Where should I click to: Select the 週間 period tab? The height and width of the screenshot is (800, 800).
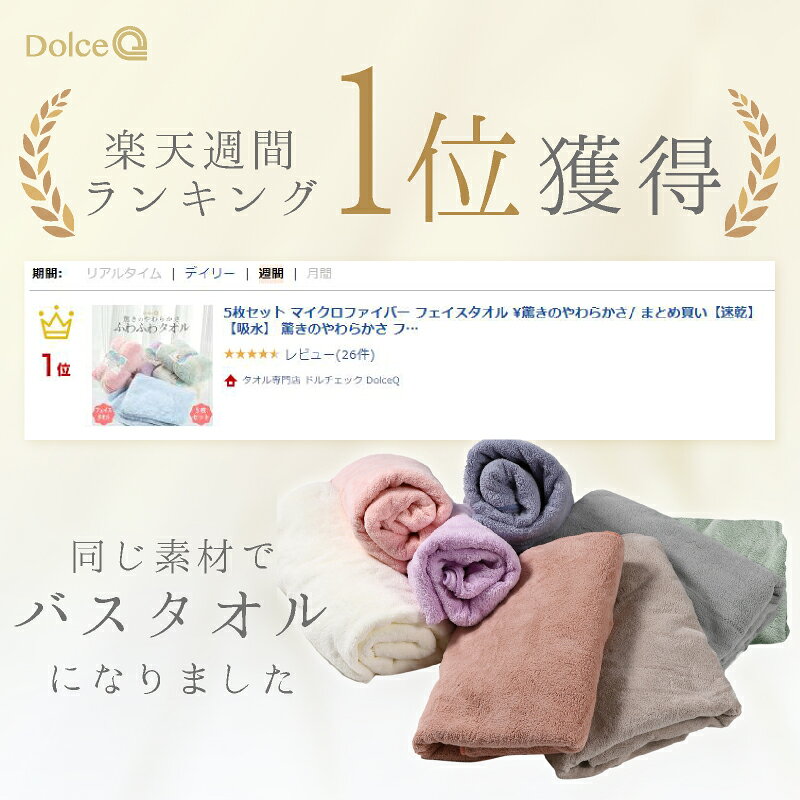coord(271,273)
